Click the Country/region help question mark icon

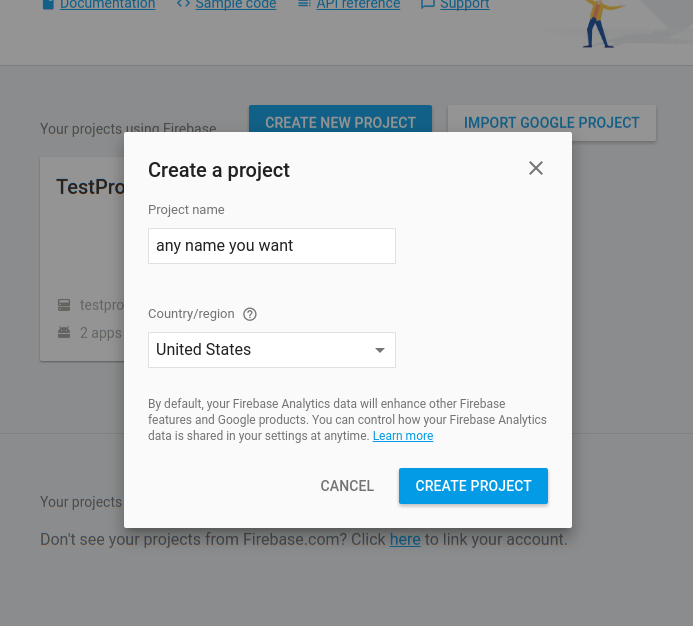(250, 314)
